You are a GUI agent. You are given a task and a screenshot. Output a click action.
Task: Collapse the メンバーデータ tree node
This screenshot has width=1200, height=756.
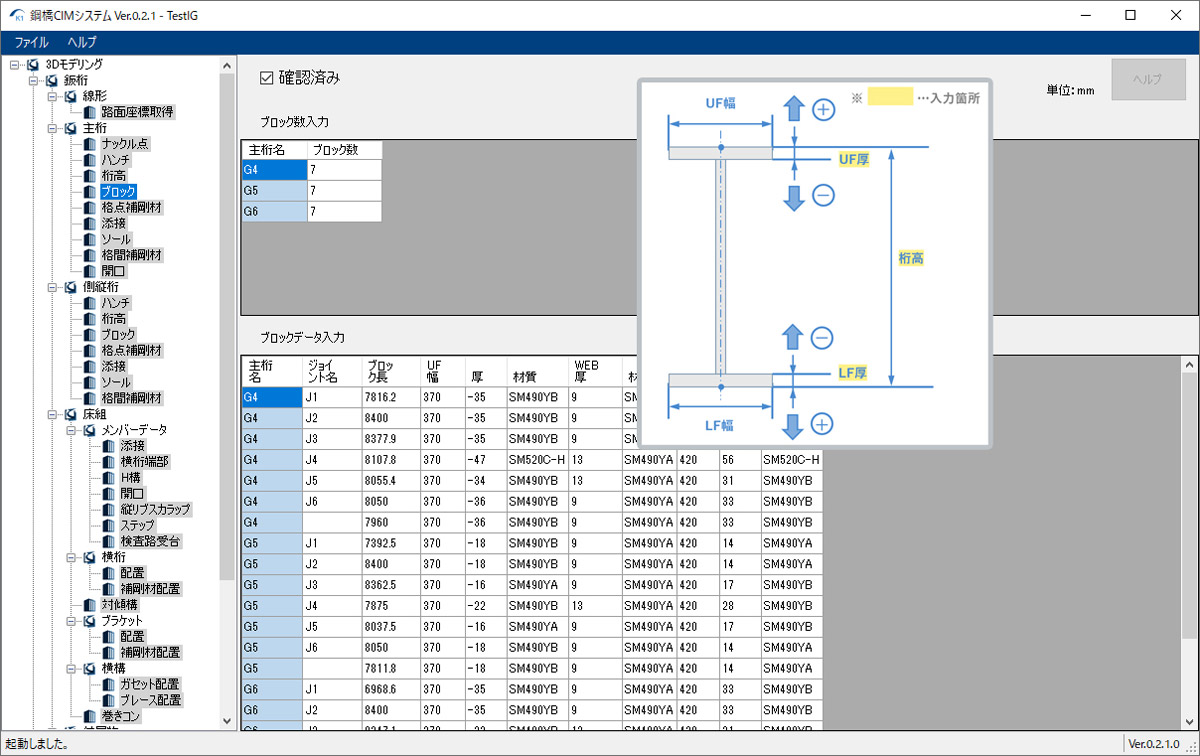click(x=70, y=430)
